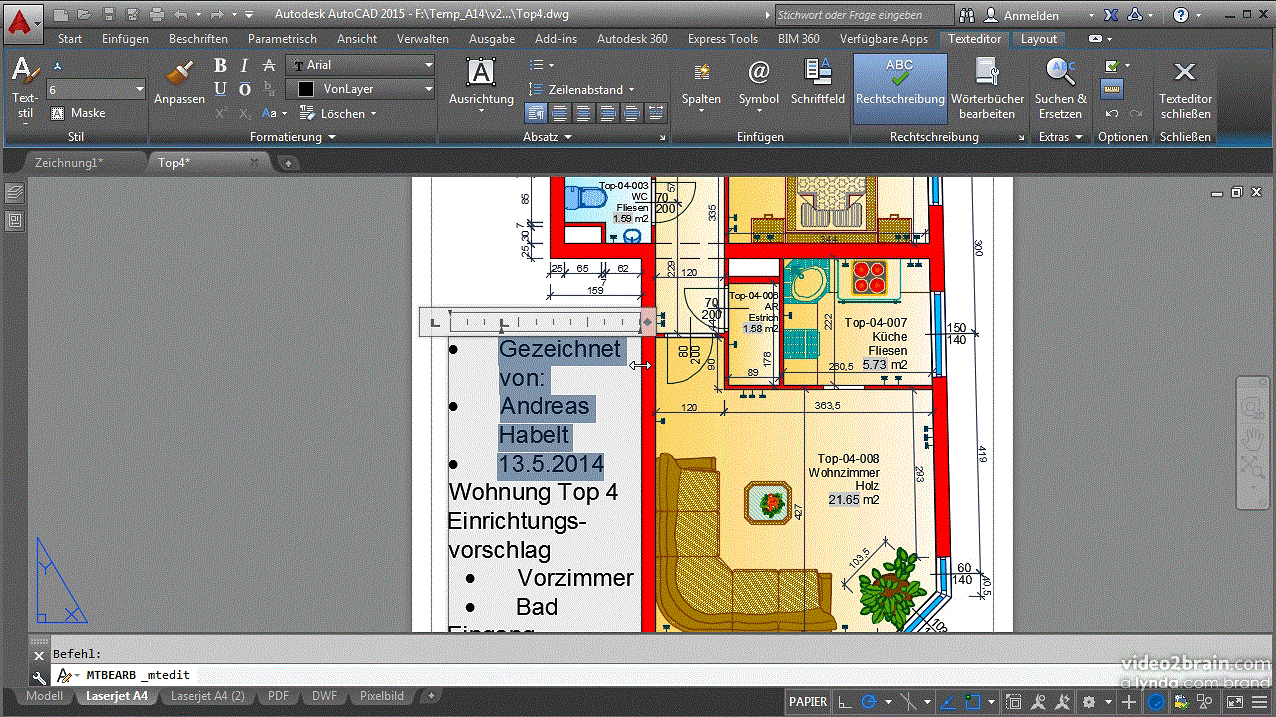Switch to the Modell layout tab

click(x=44, y=696)
